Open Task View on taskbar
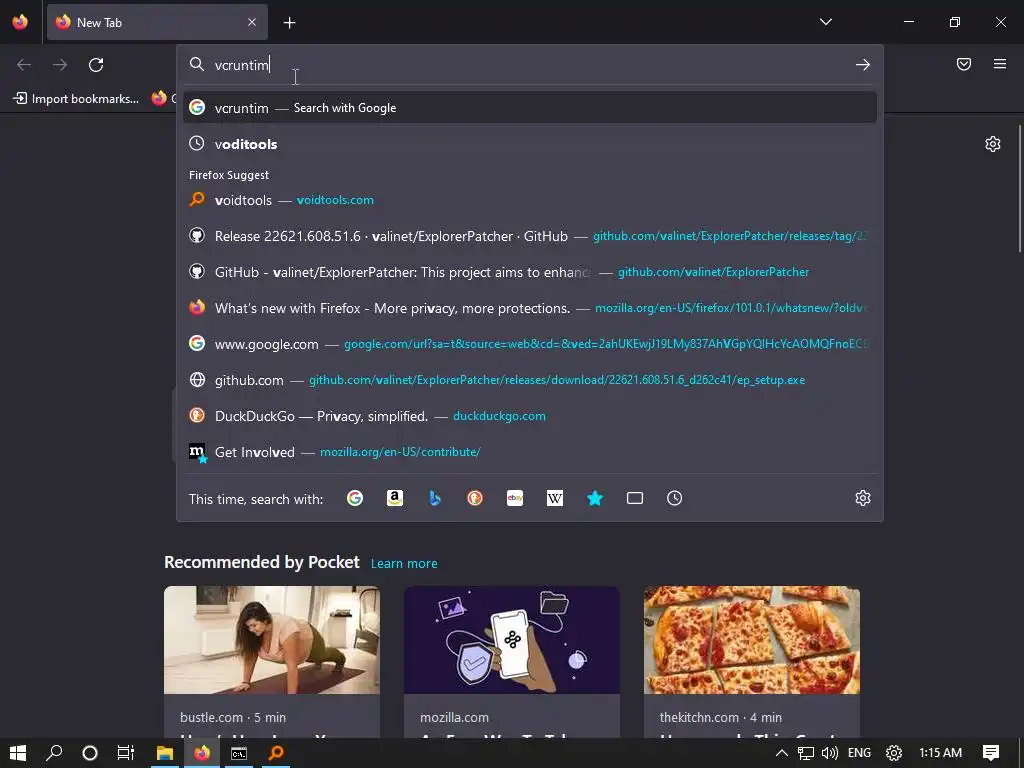Screen dimensions: 1024x768 pyautogui.click(x=125, y=753)
